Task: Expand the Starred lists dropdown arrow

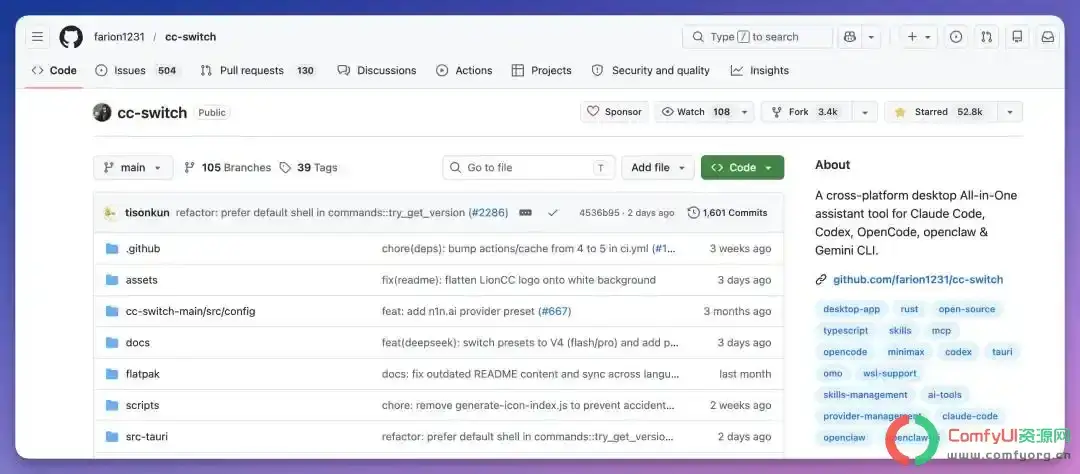Action: click(1010, 112)
